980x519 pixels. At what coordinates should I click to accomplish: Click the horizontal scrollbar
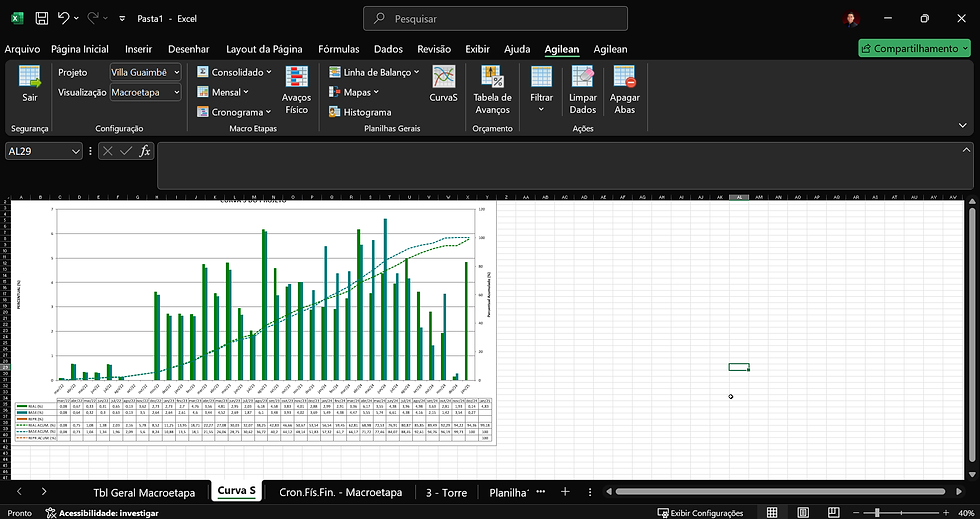(x=779, y=492)
